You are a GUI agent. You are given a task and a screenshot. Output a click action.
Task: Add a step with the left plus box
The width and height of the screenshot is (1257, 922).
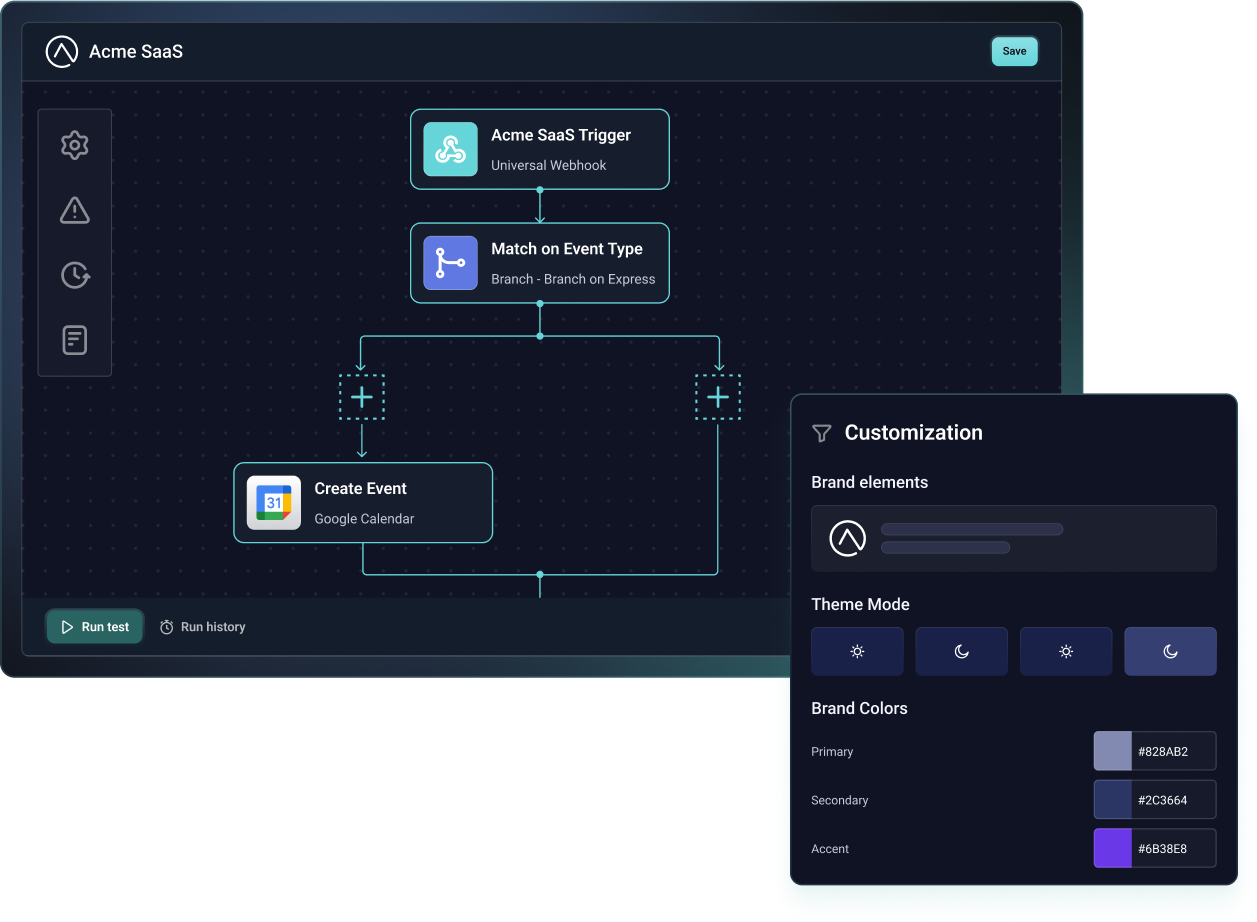(x=362, y=397)
